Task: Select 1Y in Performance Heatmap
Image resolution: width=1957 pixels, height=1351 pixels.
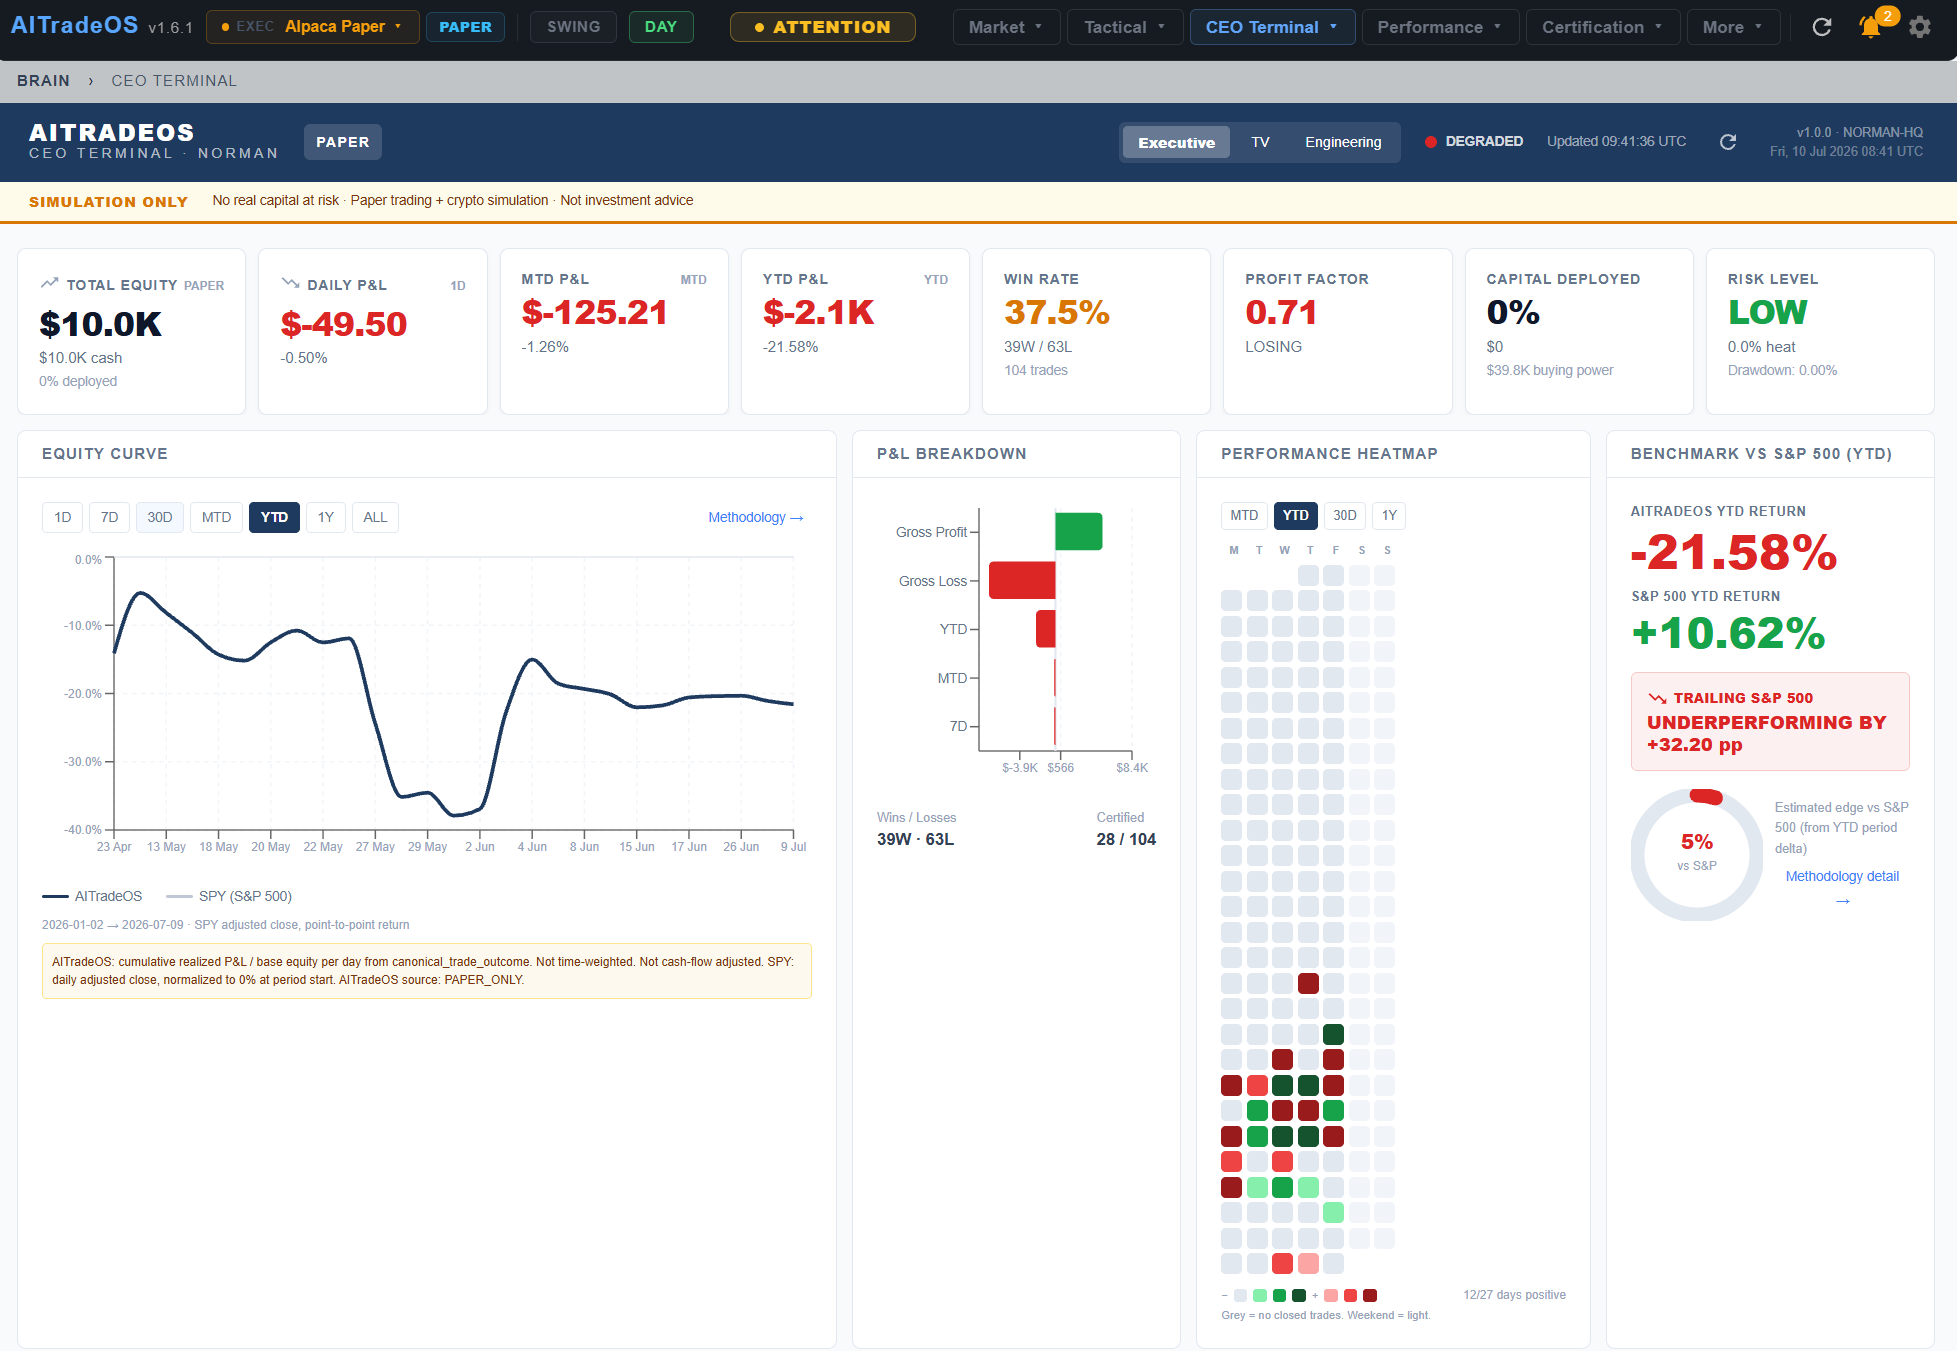Action: pyautogui.click(x=1390, y=516)
